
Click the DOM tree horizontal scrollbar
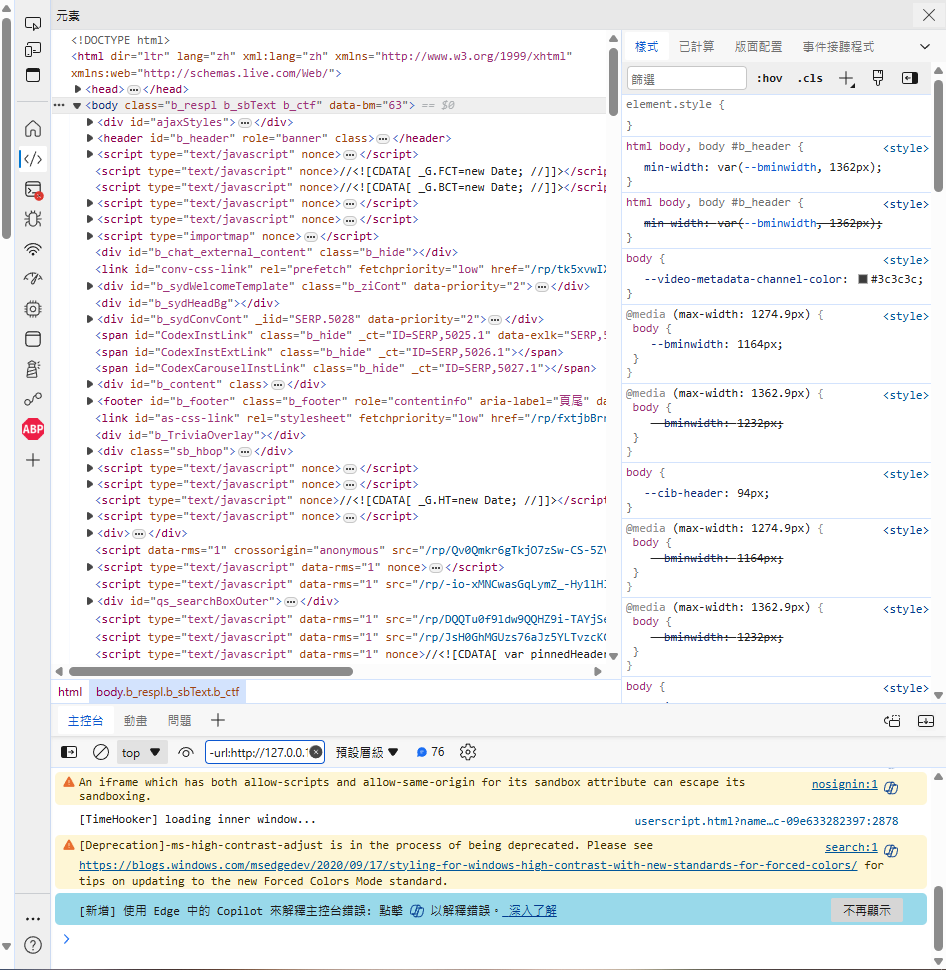pyautogui.click(x=211, y=671)
